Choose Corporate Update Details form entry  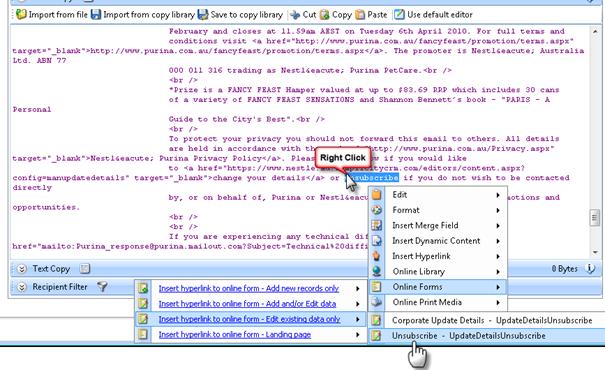pos(487,320)
